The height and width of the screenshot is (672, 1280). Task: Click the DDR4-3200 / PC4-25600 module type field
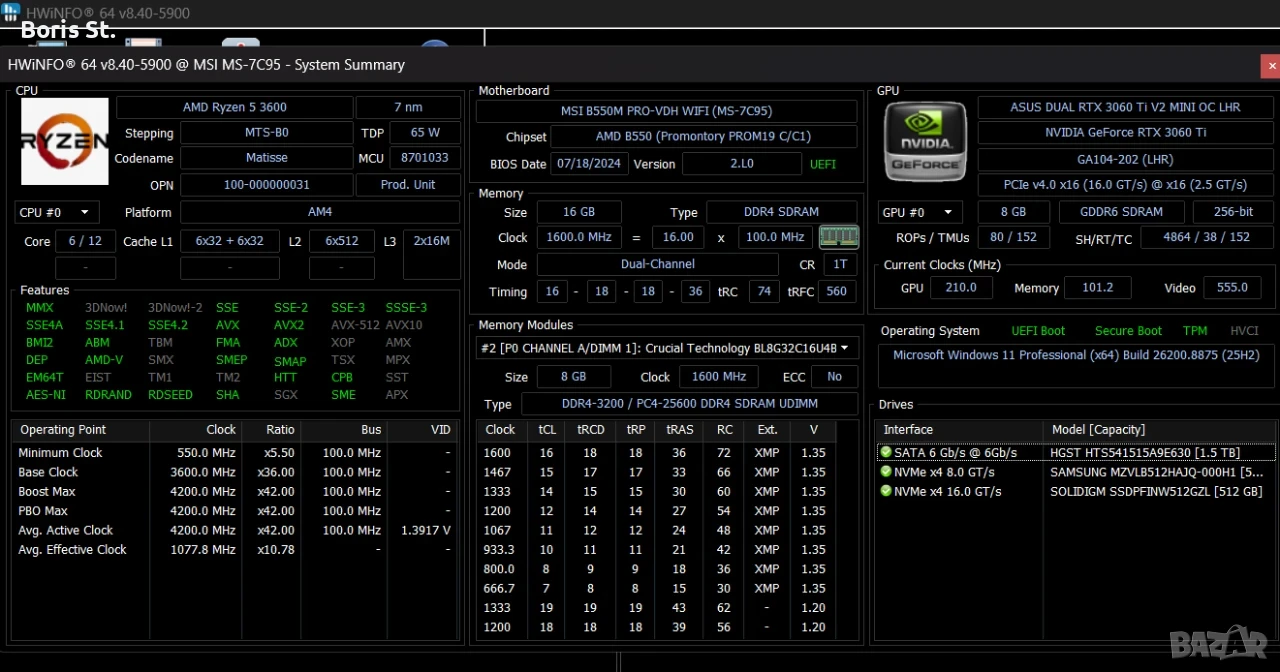pyautogui.click(x=689, y=403)
